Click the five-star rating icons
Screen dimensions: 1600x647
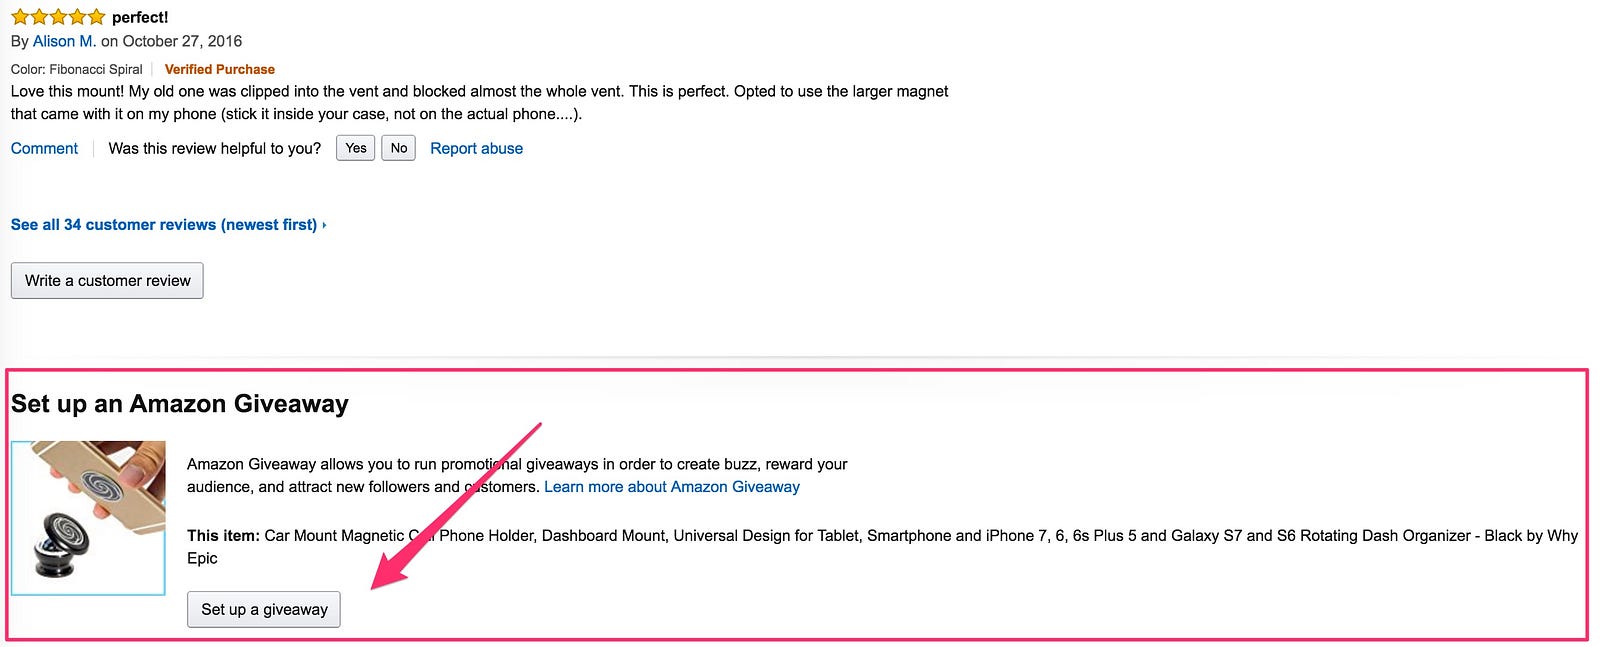click(58, 17)
